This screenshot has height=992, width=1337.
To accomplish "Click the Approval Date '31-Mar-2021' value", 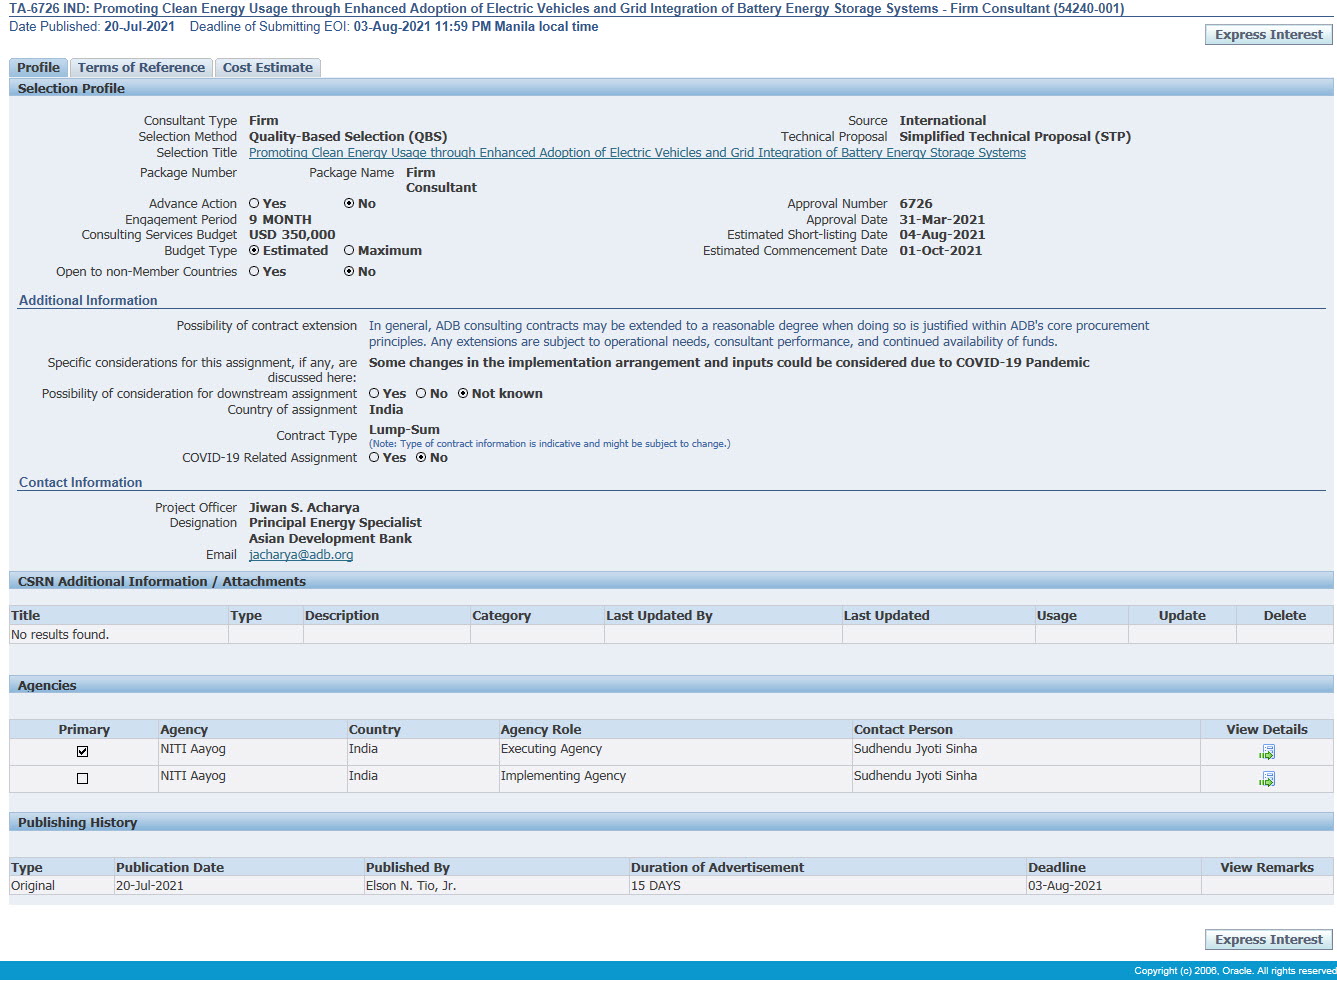I will coord(942,219).
